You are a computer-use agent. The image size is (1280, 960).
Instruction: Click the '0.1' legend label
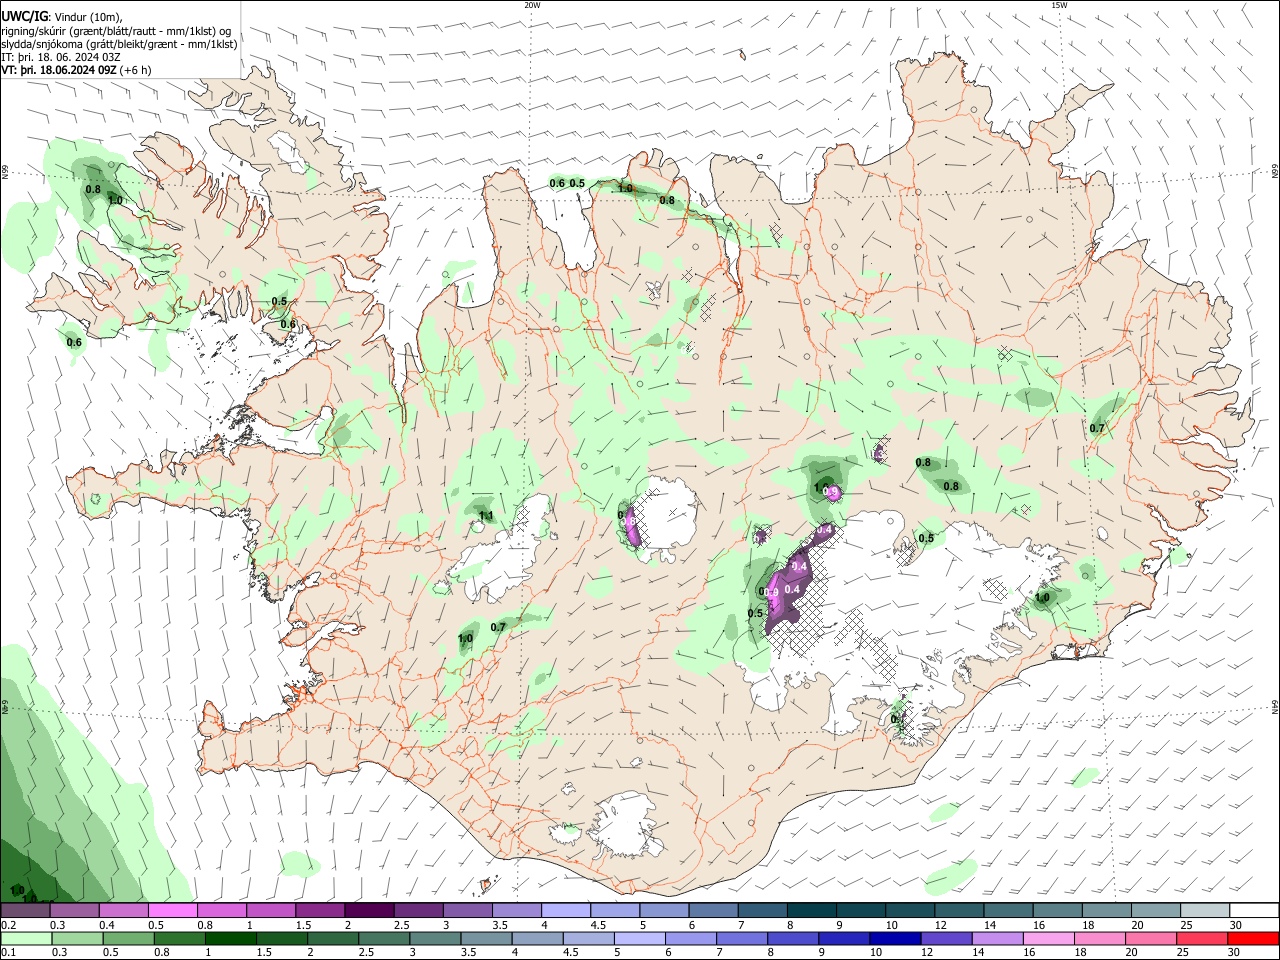coord(9,953)
